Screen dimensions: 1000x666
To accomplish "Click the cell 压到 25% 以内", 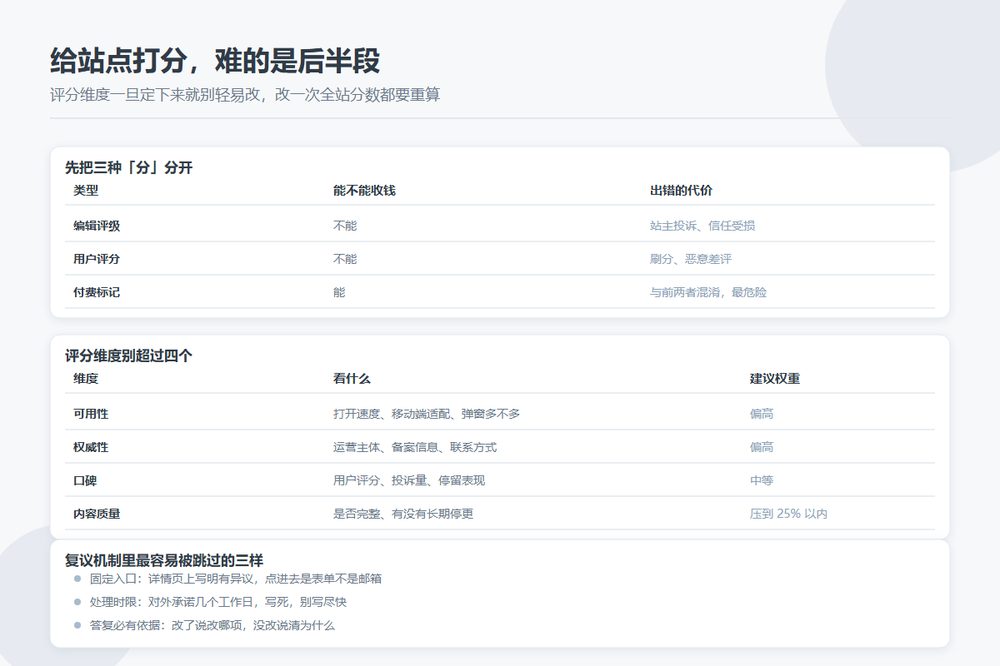I will tap(788, 513).
